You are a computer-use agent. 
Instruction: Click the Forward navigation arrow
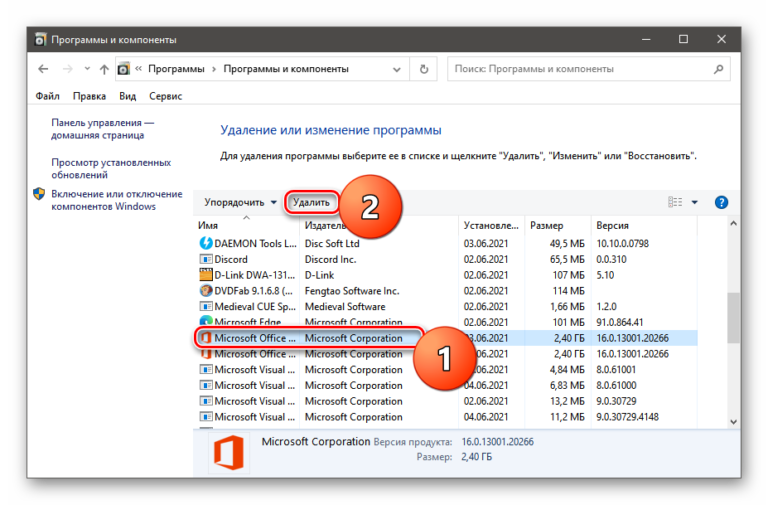tap(68, 69)
